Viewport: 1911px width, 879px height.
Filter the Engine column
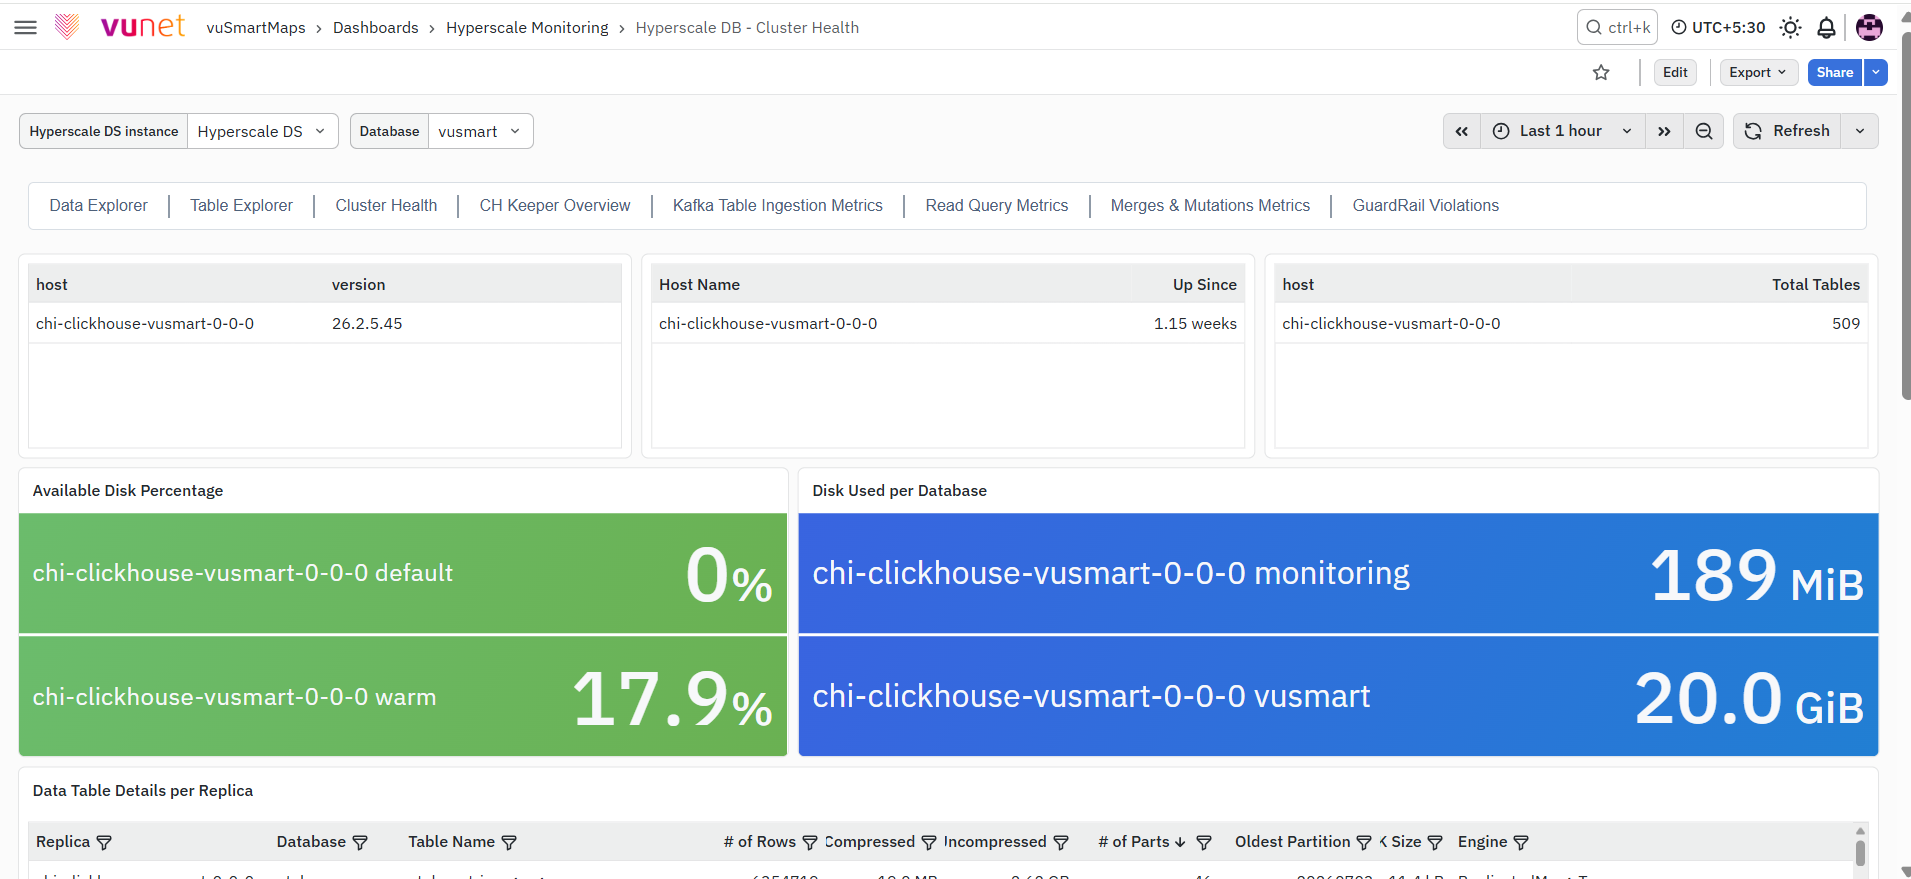[1521, 842]
